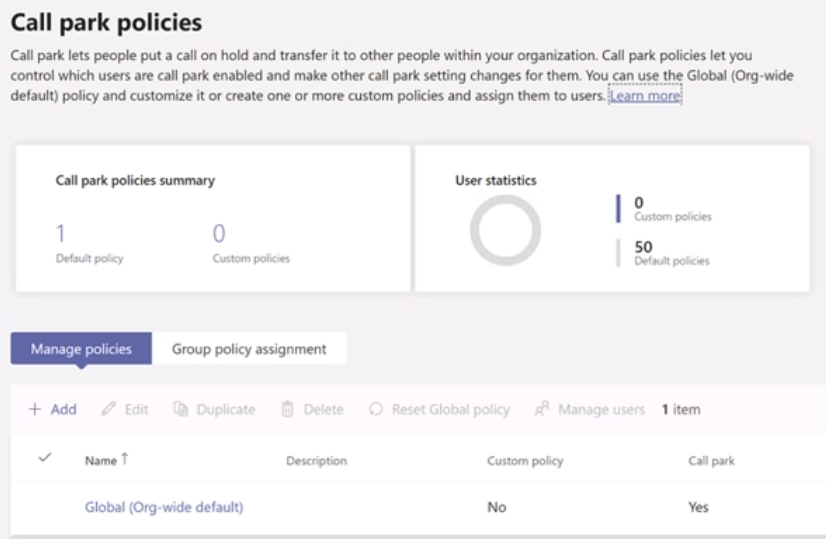The height and width of the screenshot is (539, 826).
Task: Click the Call park policies summary heading
Action: point(135,180)
